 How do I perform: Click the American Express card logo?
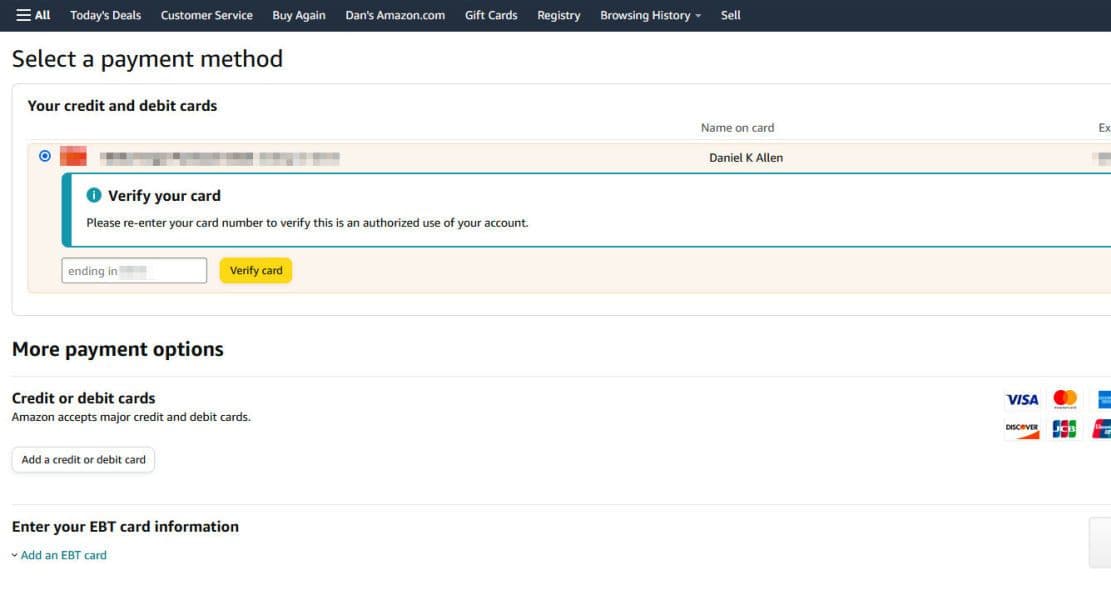[1103, 399]
